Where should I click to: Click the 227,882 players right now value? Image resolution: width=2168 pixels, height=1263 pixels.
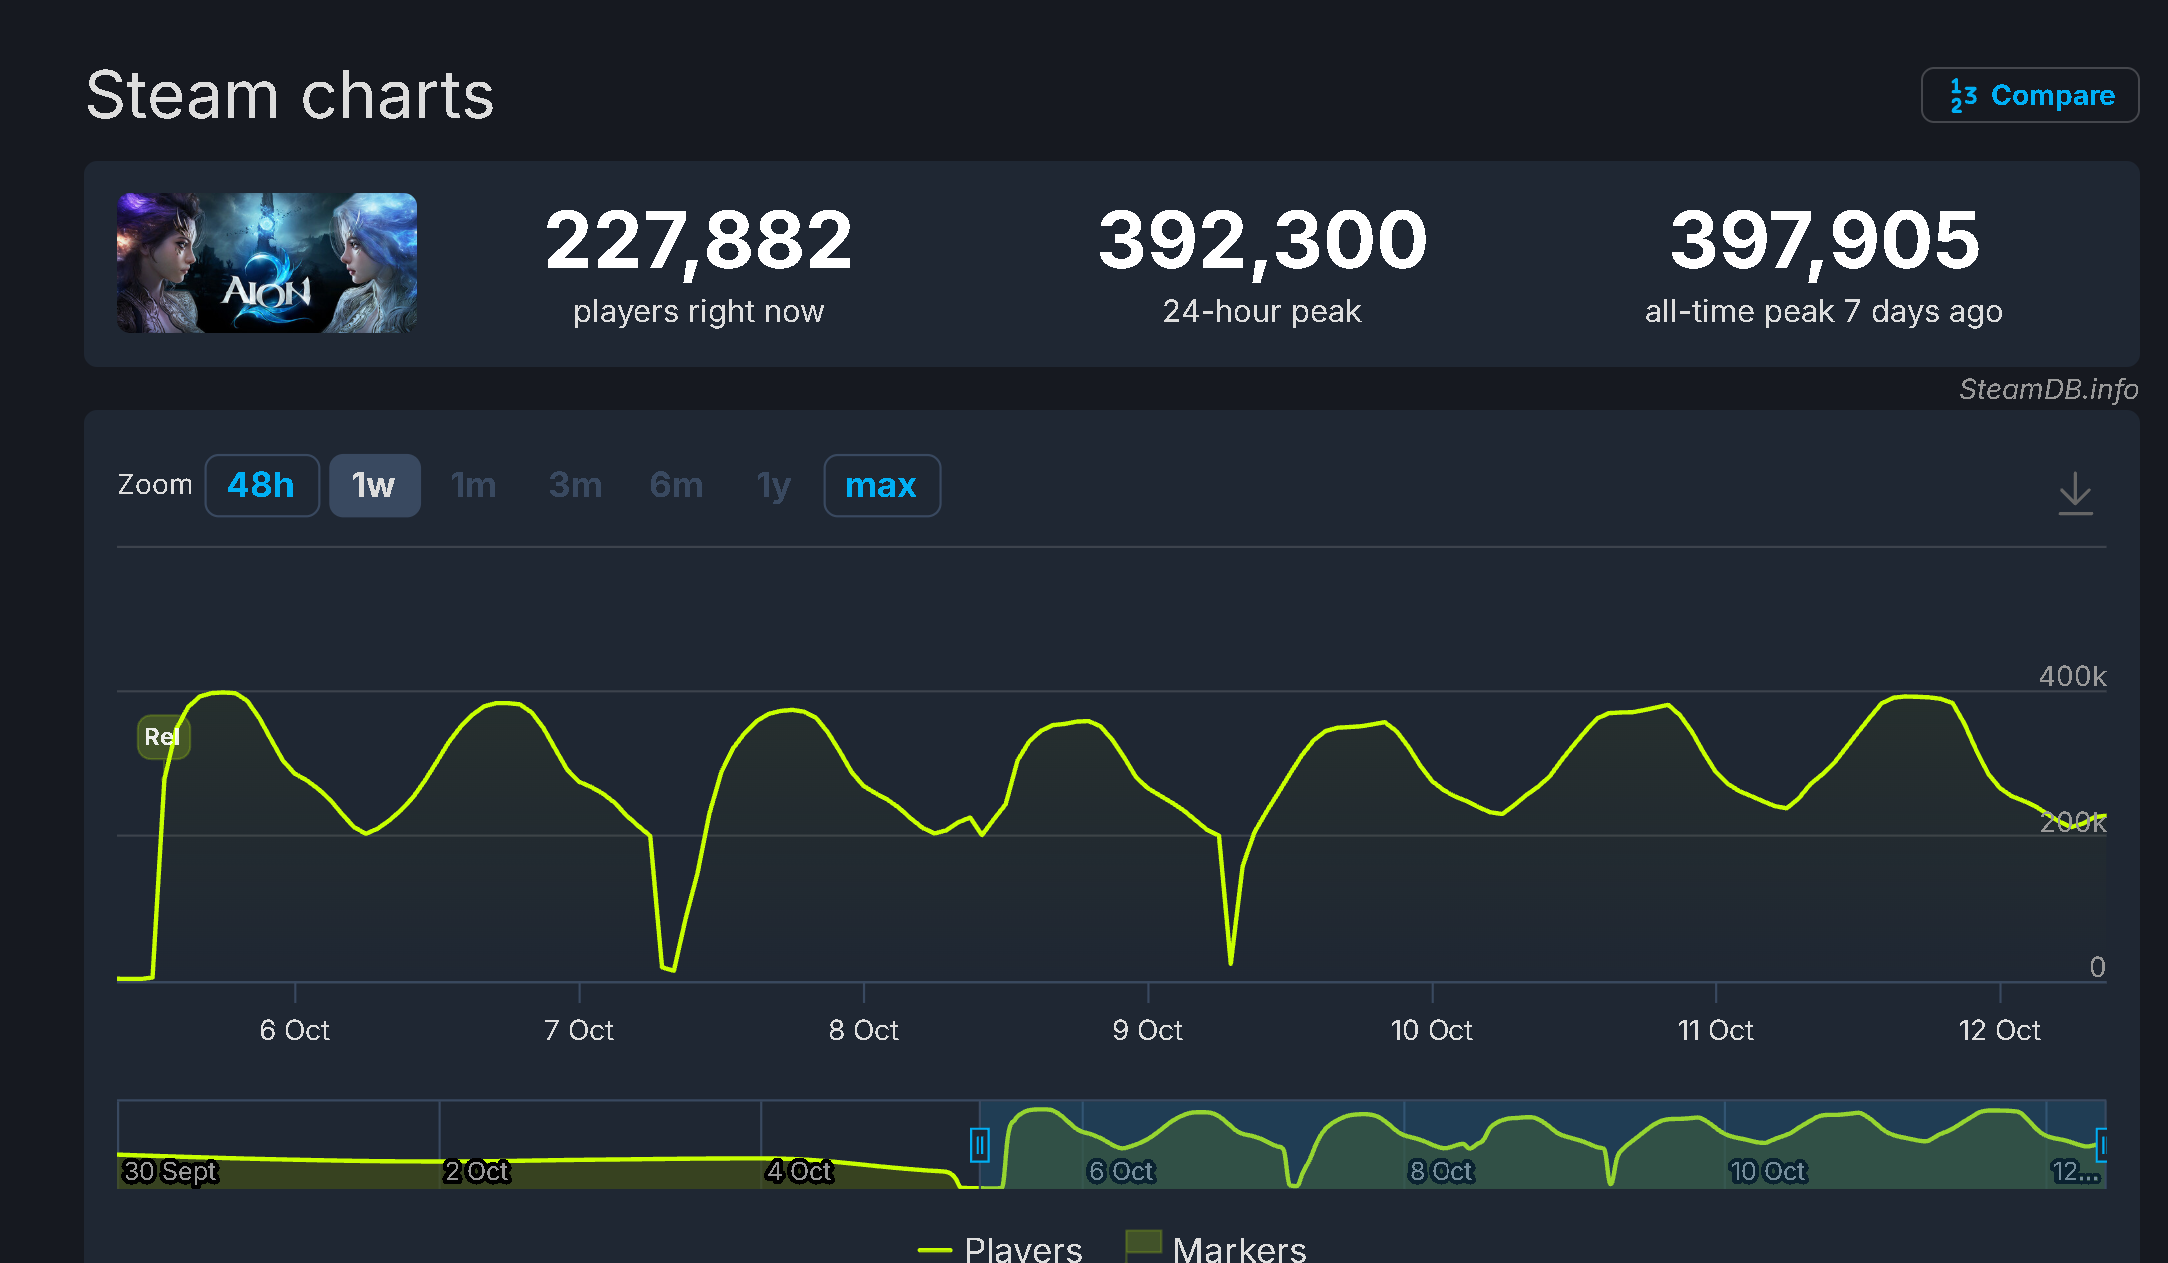coord(698,241)
